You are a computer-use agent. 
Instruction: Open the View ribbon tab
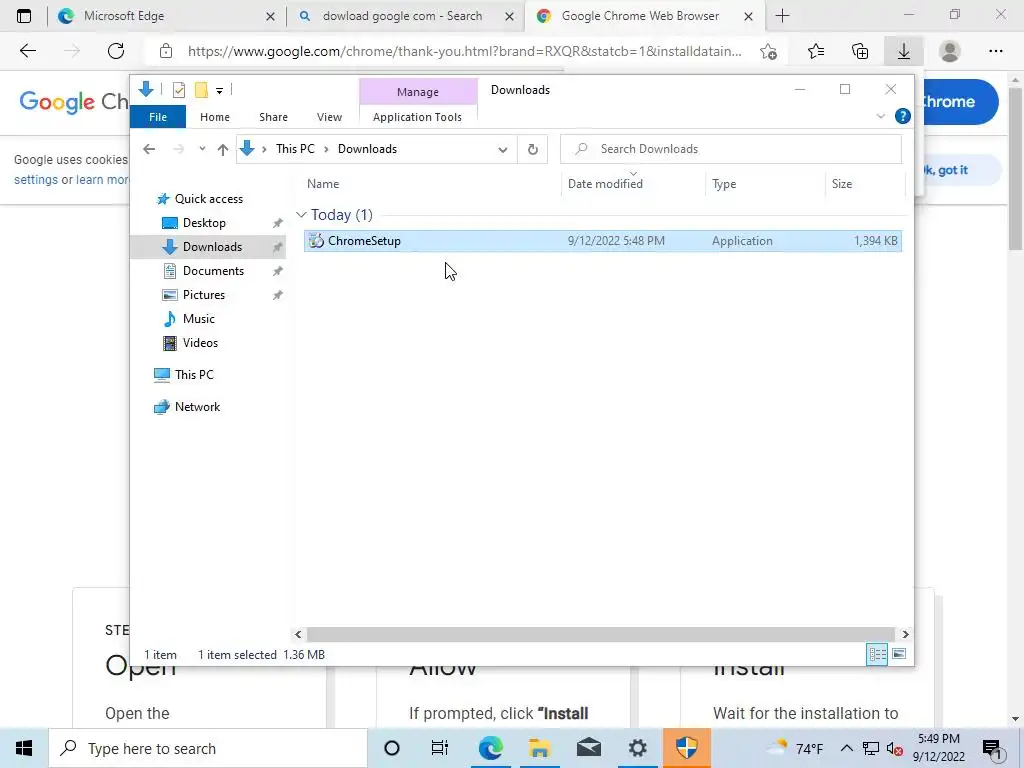click(x=329, y=117)
